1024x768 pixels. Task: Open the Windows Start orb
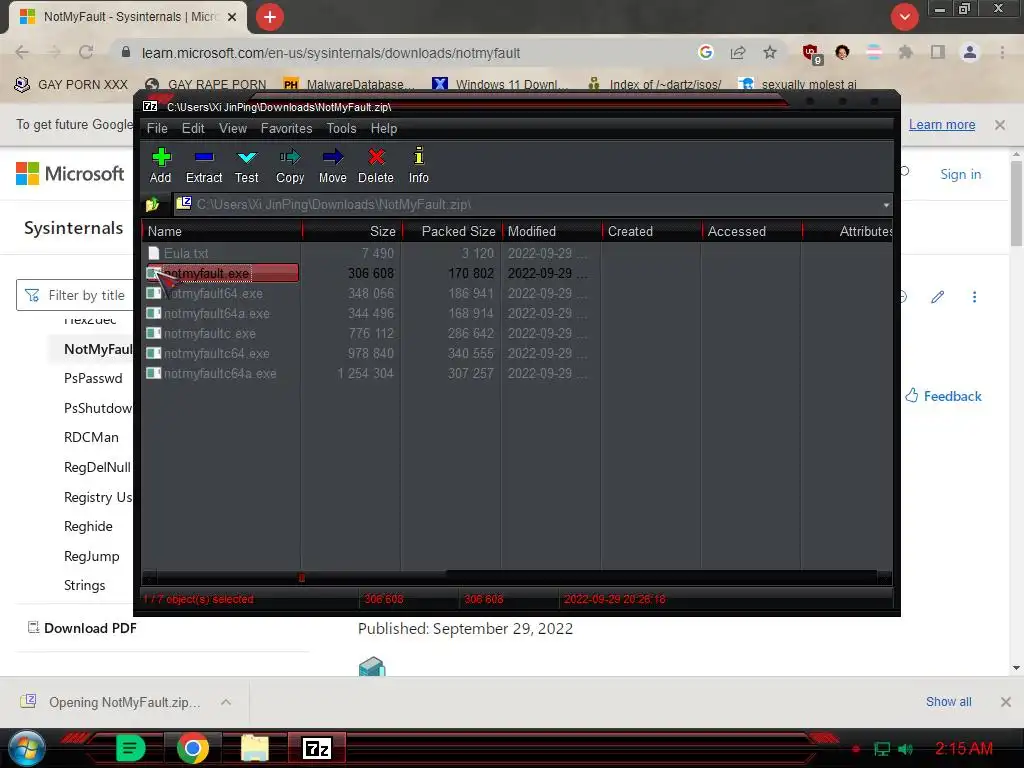tap(25, 748)
